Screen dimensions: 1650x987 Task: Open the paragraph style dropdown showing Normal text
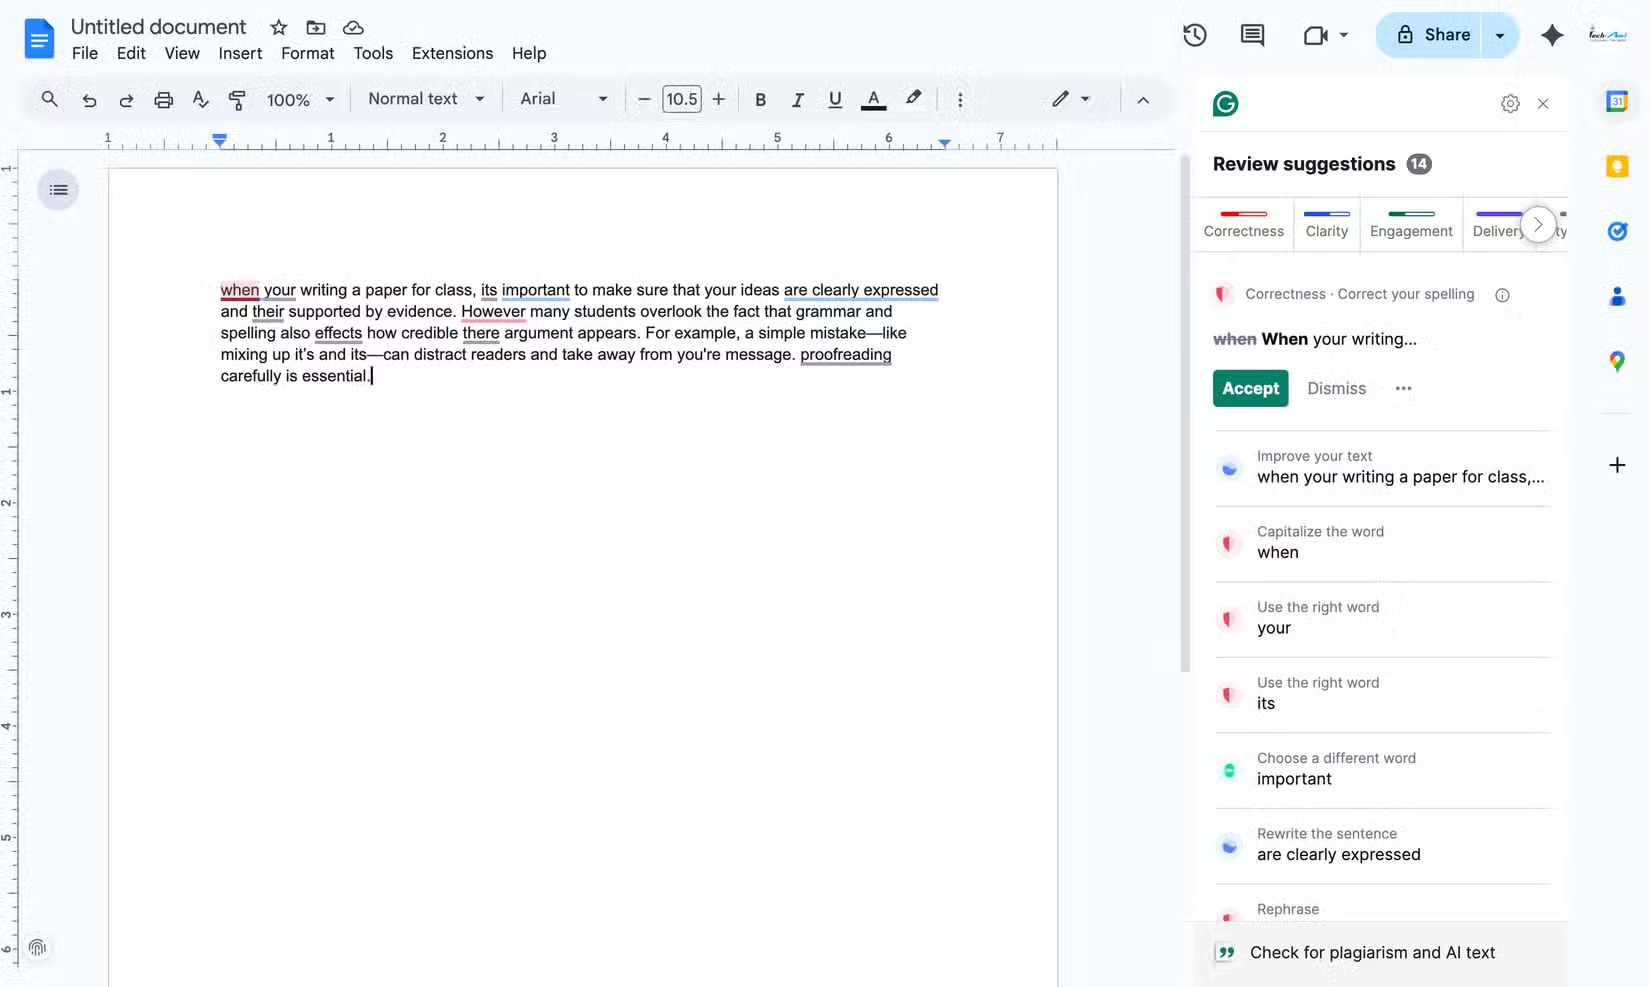click(x=424, y=99)
